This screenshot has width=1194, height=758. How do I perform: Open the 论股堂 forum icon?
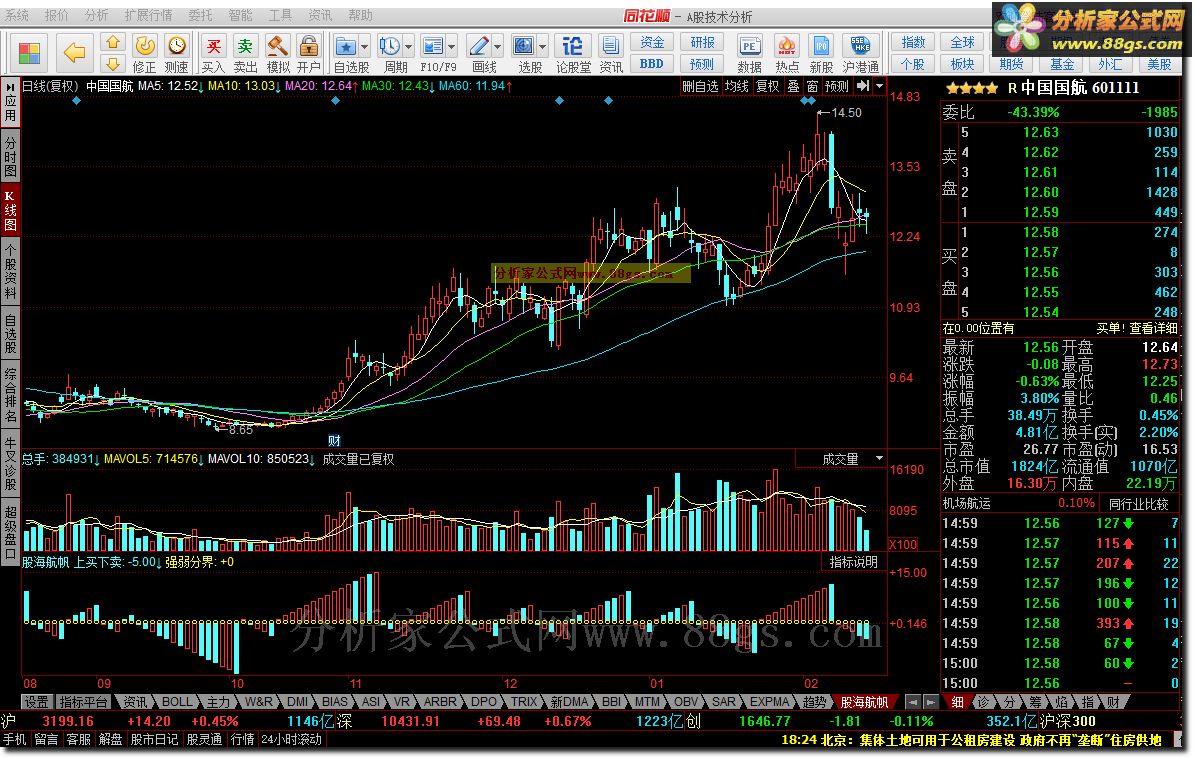coord(573,46)
